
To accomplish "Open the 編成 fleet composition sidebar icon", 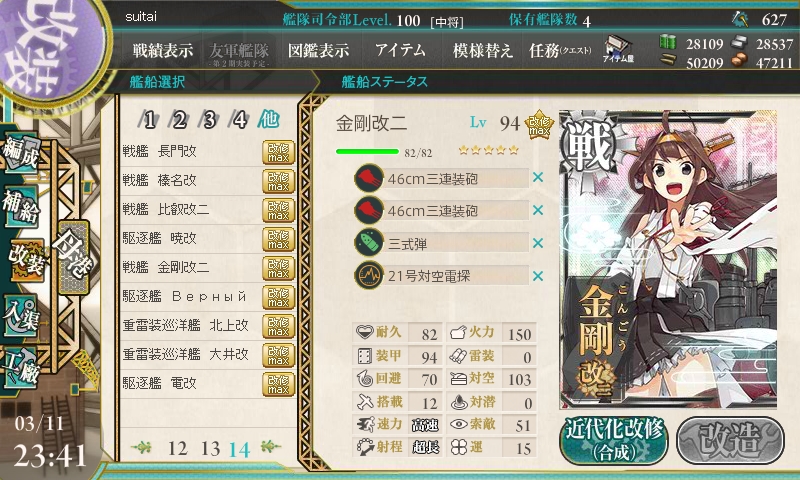I will (x=21, y=152).
